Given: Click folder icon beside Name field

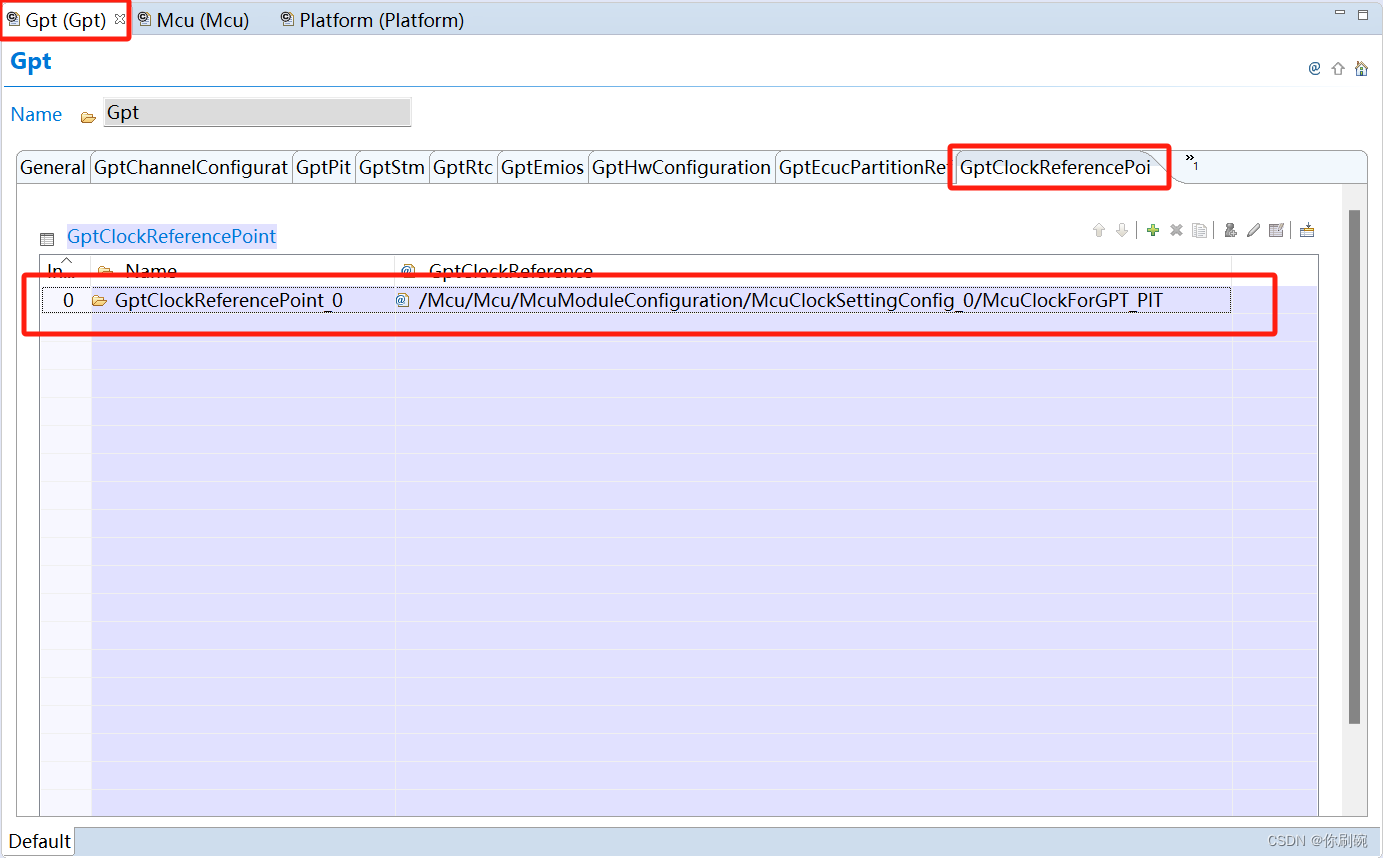Looking at the screenshot, I should (88, 116).
